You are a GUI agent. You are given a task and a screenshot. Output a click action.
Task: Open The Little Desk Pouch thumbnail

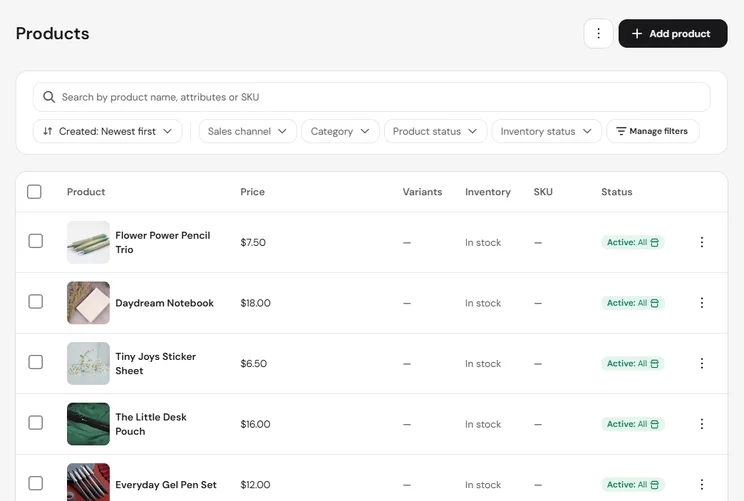coord(88,424)
